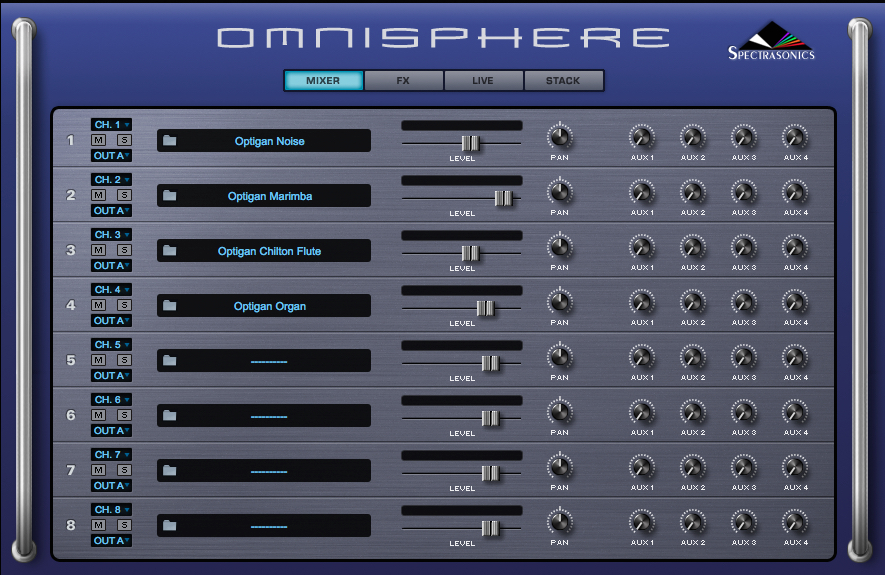Mute part 3 Optigan Chilton Flute
885x575 pixels.
[x=99, y=250]
